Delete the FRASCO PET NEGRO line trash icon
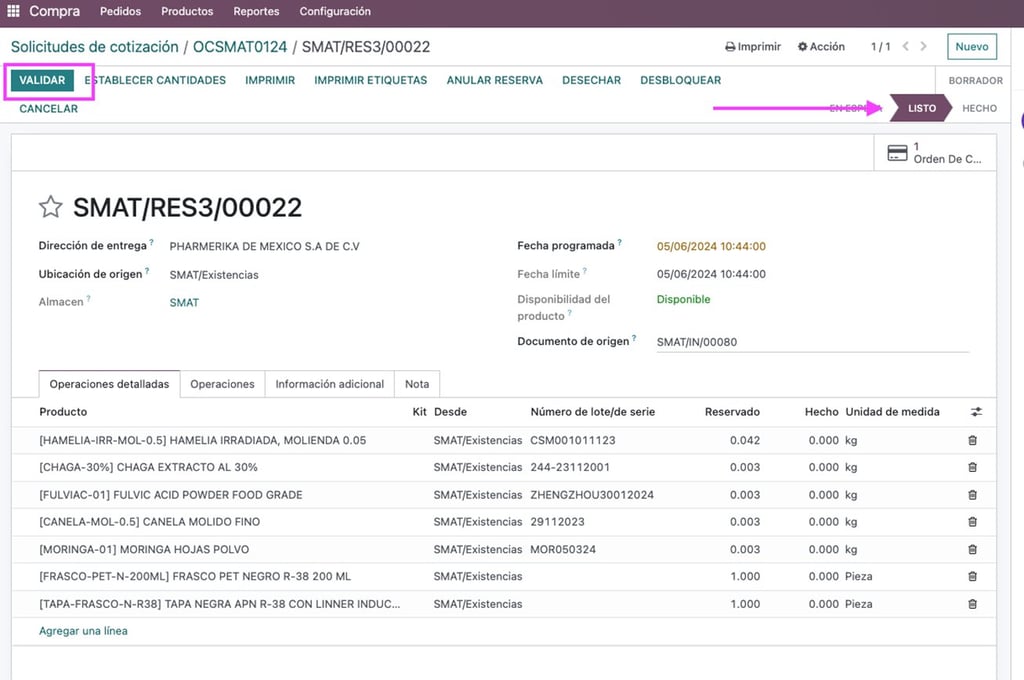 tap(972, 576)
